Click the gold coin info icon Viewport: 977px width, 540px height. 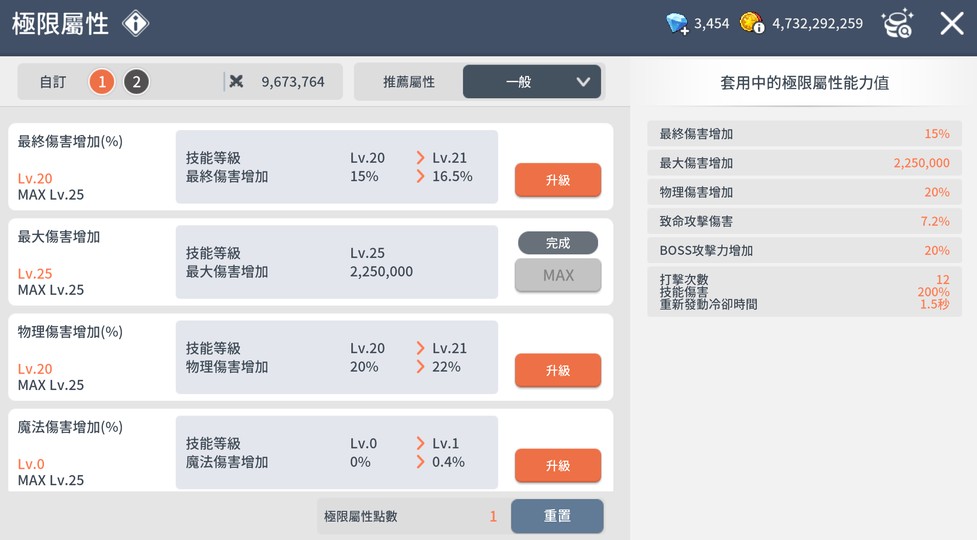pyautogui.click(x=752, y=23)
